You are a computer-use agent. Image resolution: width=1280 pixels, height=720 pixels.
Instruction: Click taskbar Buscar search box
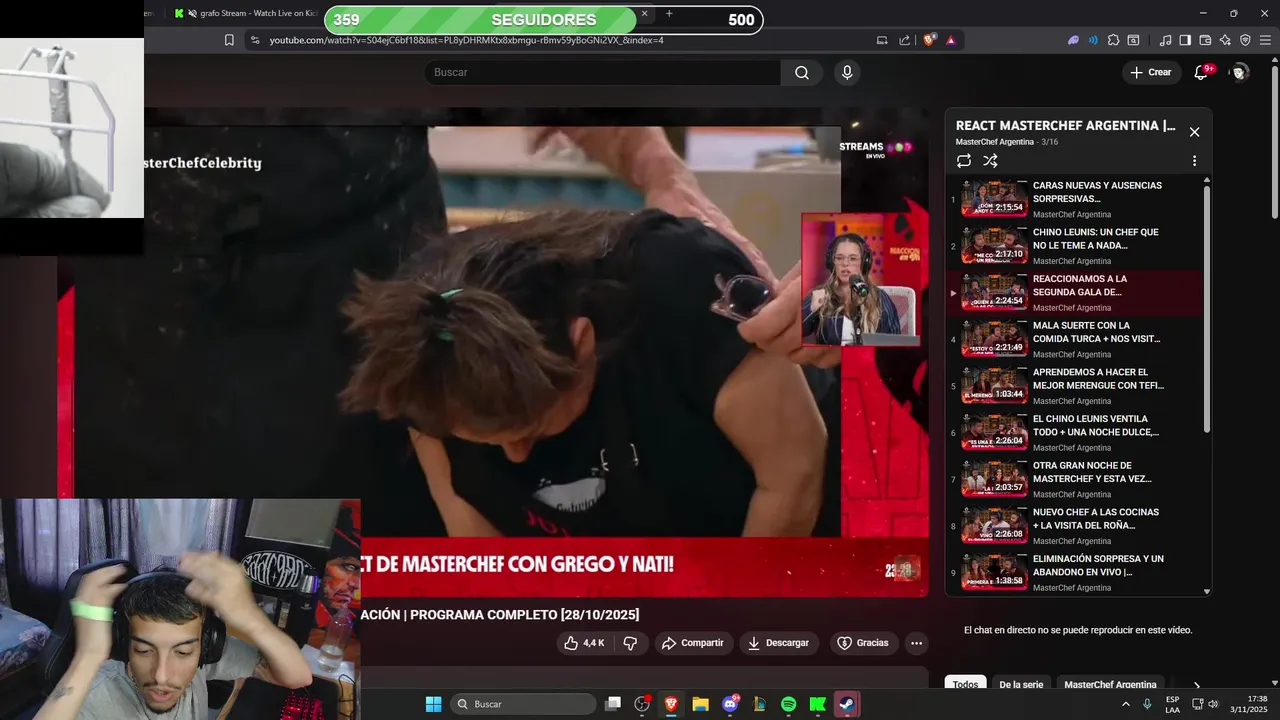click(524, 704)
